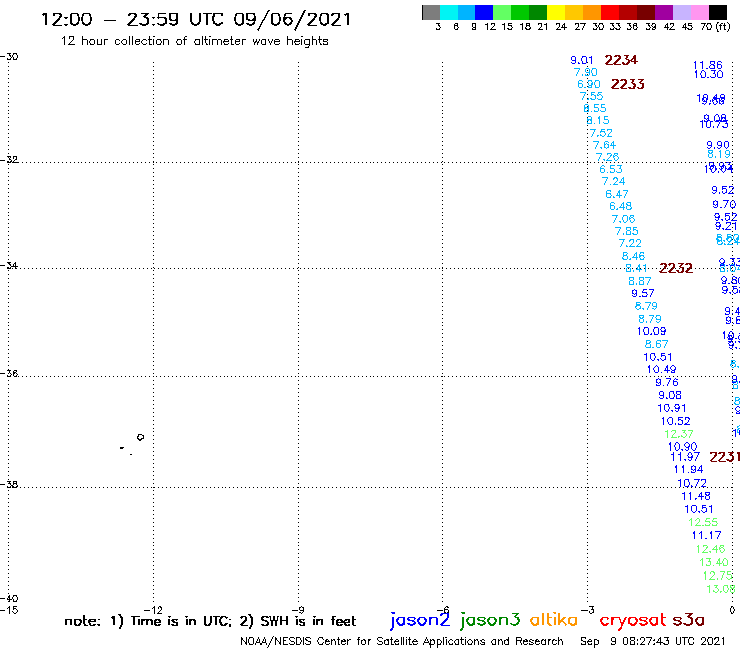Viewport: 740px width, 650px height.
Task: Click the 2233 time marker
Action: pos(628,84)
